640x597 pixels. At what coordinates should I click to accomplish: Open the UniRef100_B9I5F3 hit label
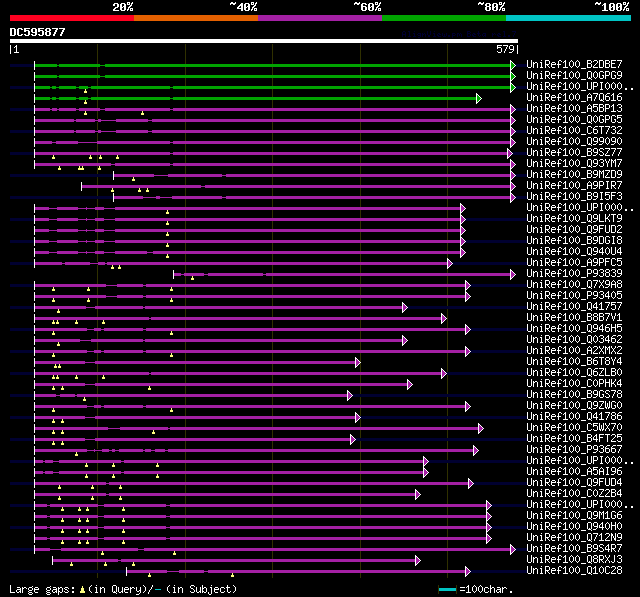[x=574, y=197]
